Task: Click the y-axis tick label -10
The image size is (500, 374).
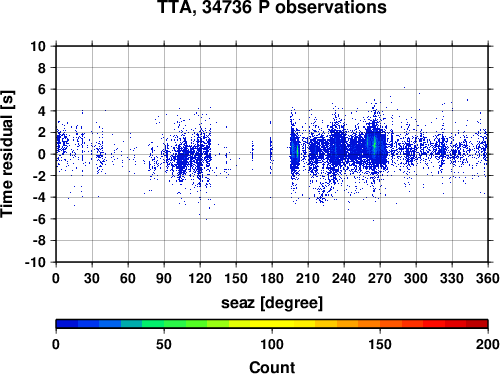Action: pos(35,262)
